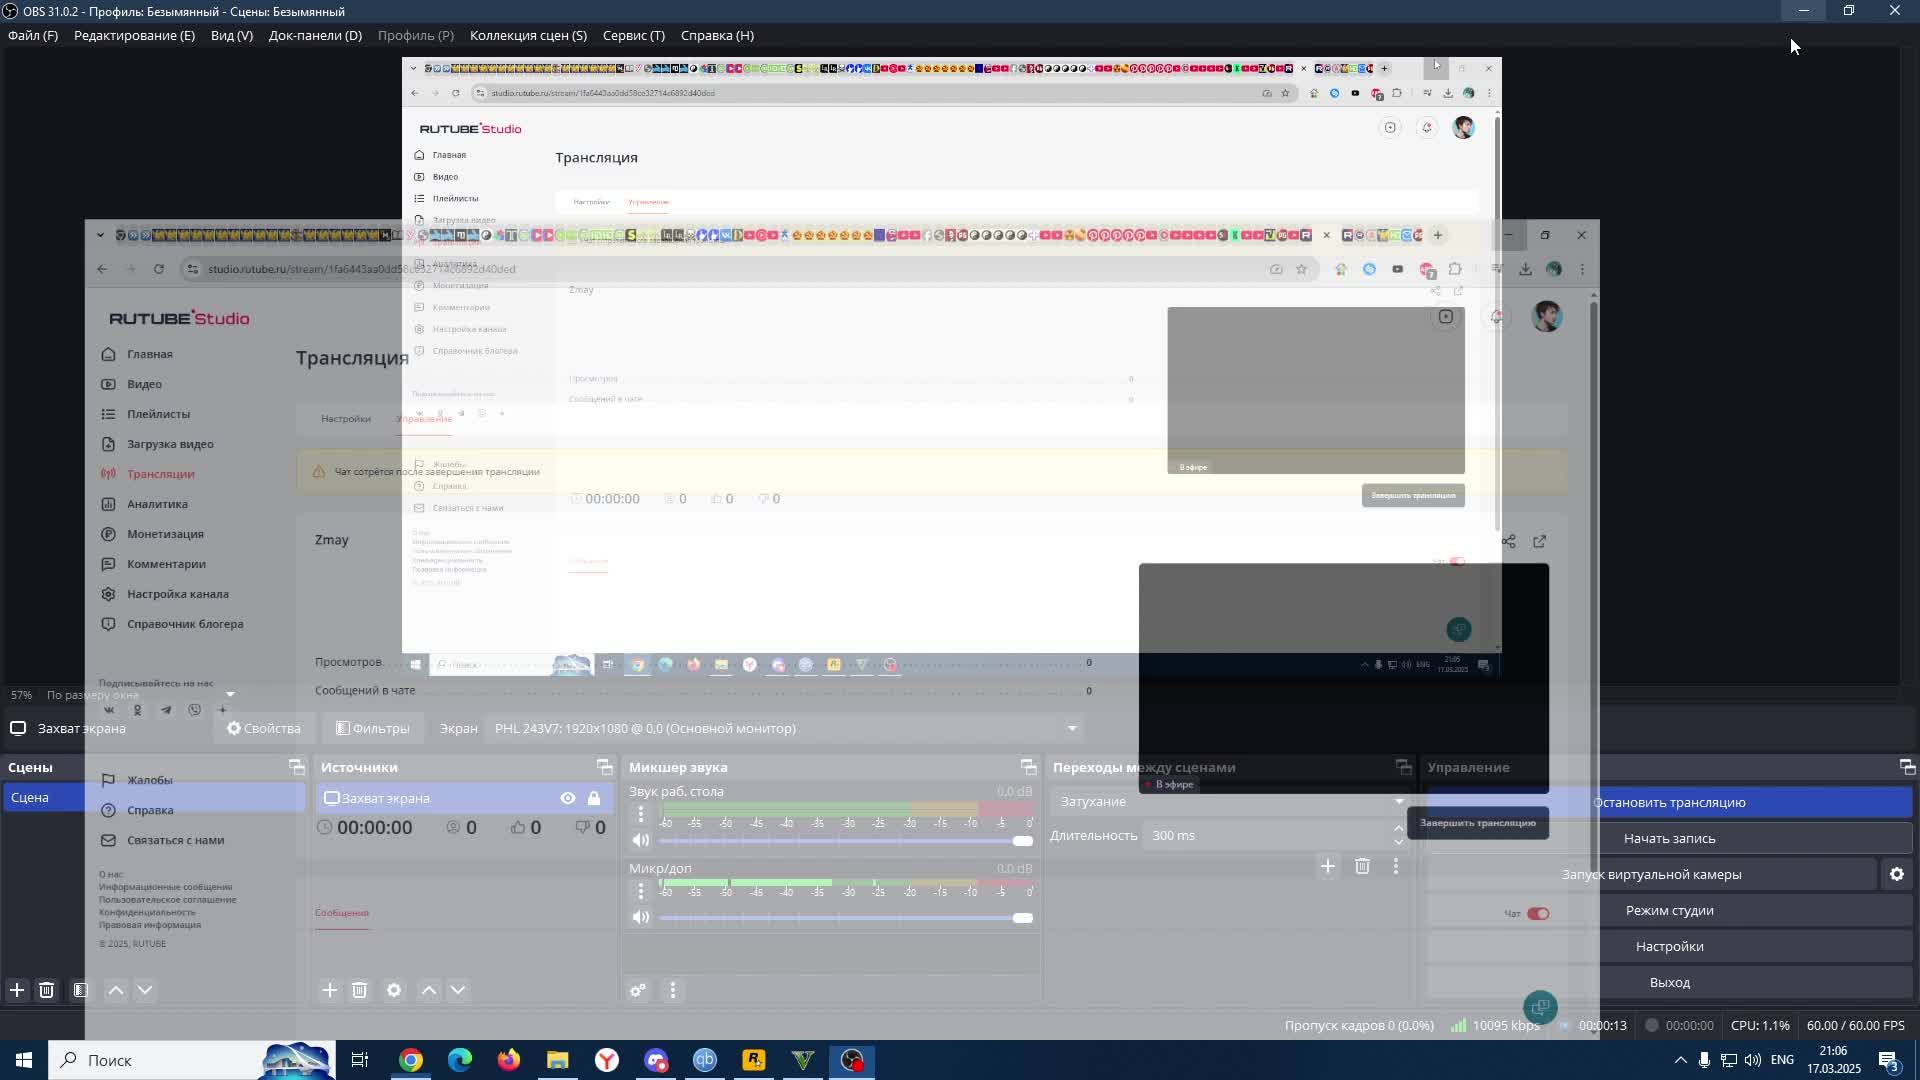Move the selected source up with the arrow

tap(429, 990)
